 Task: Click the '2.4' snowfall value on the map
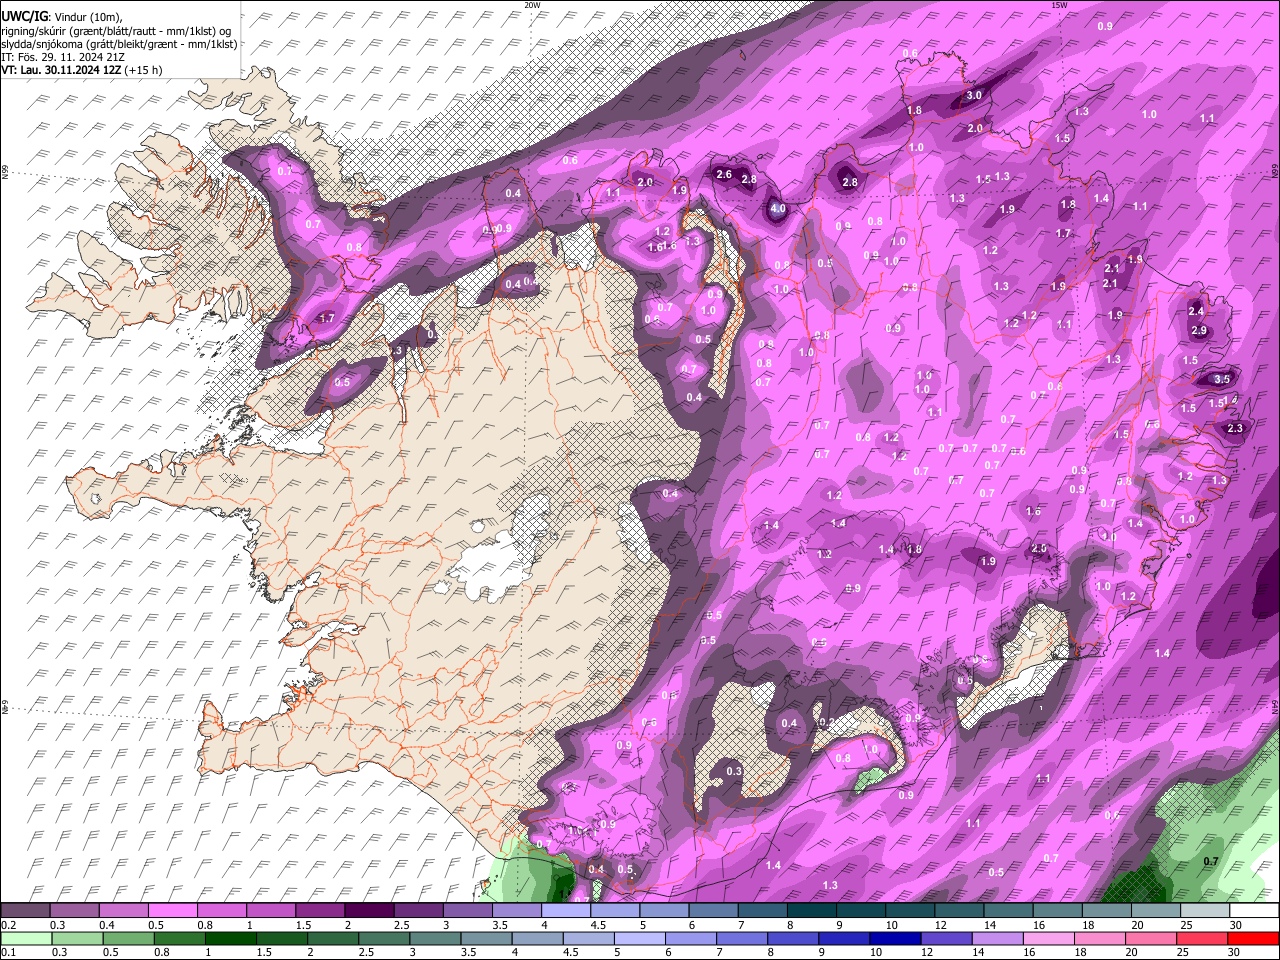1196,311
